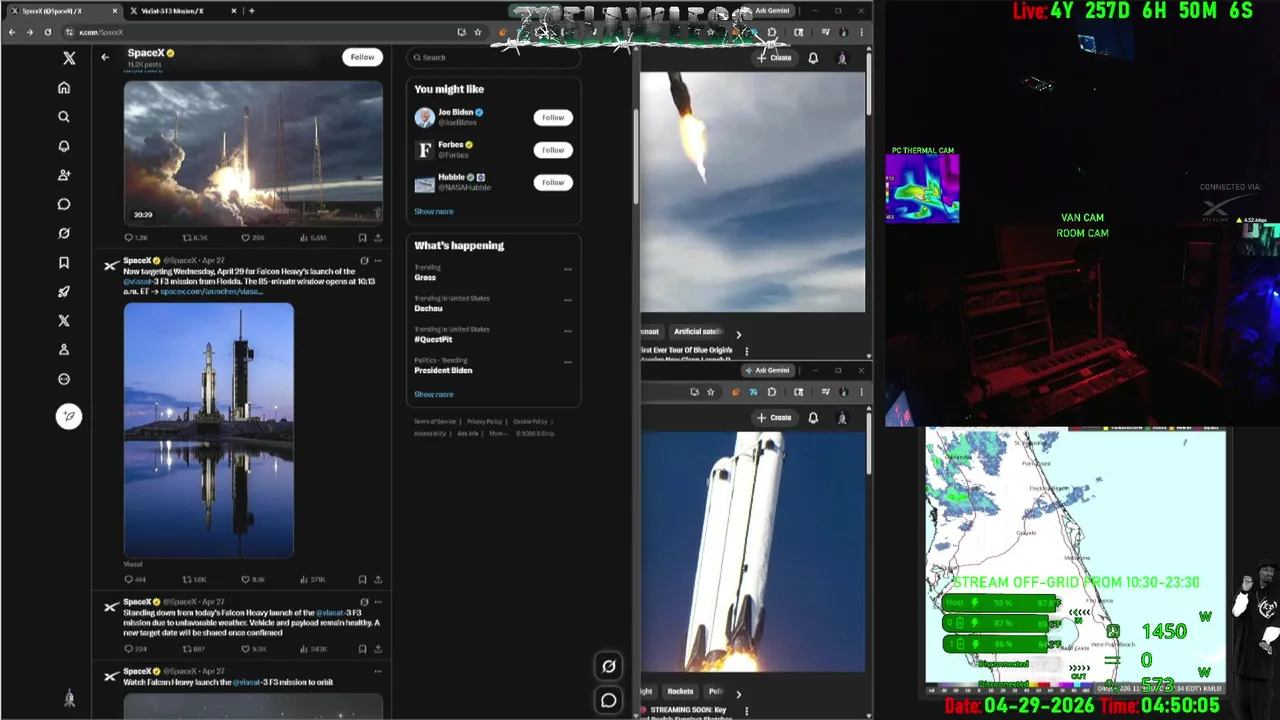Share the Standing down post

(x=378, y=649)
